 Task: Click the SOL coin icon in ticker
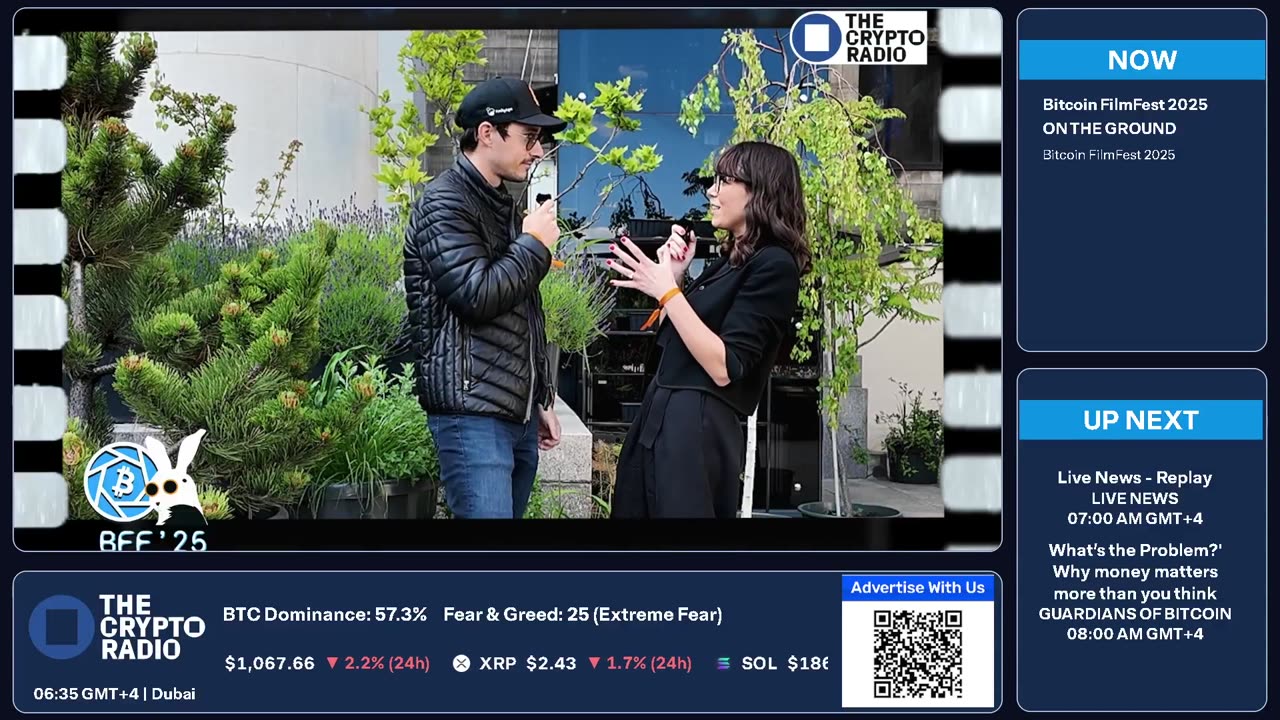(x=724, y=663)
